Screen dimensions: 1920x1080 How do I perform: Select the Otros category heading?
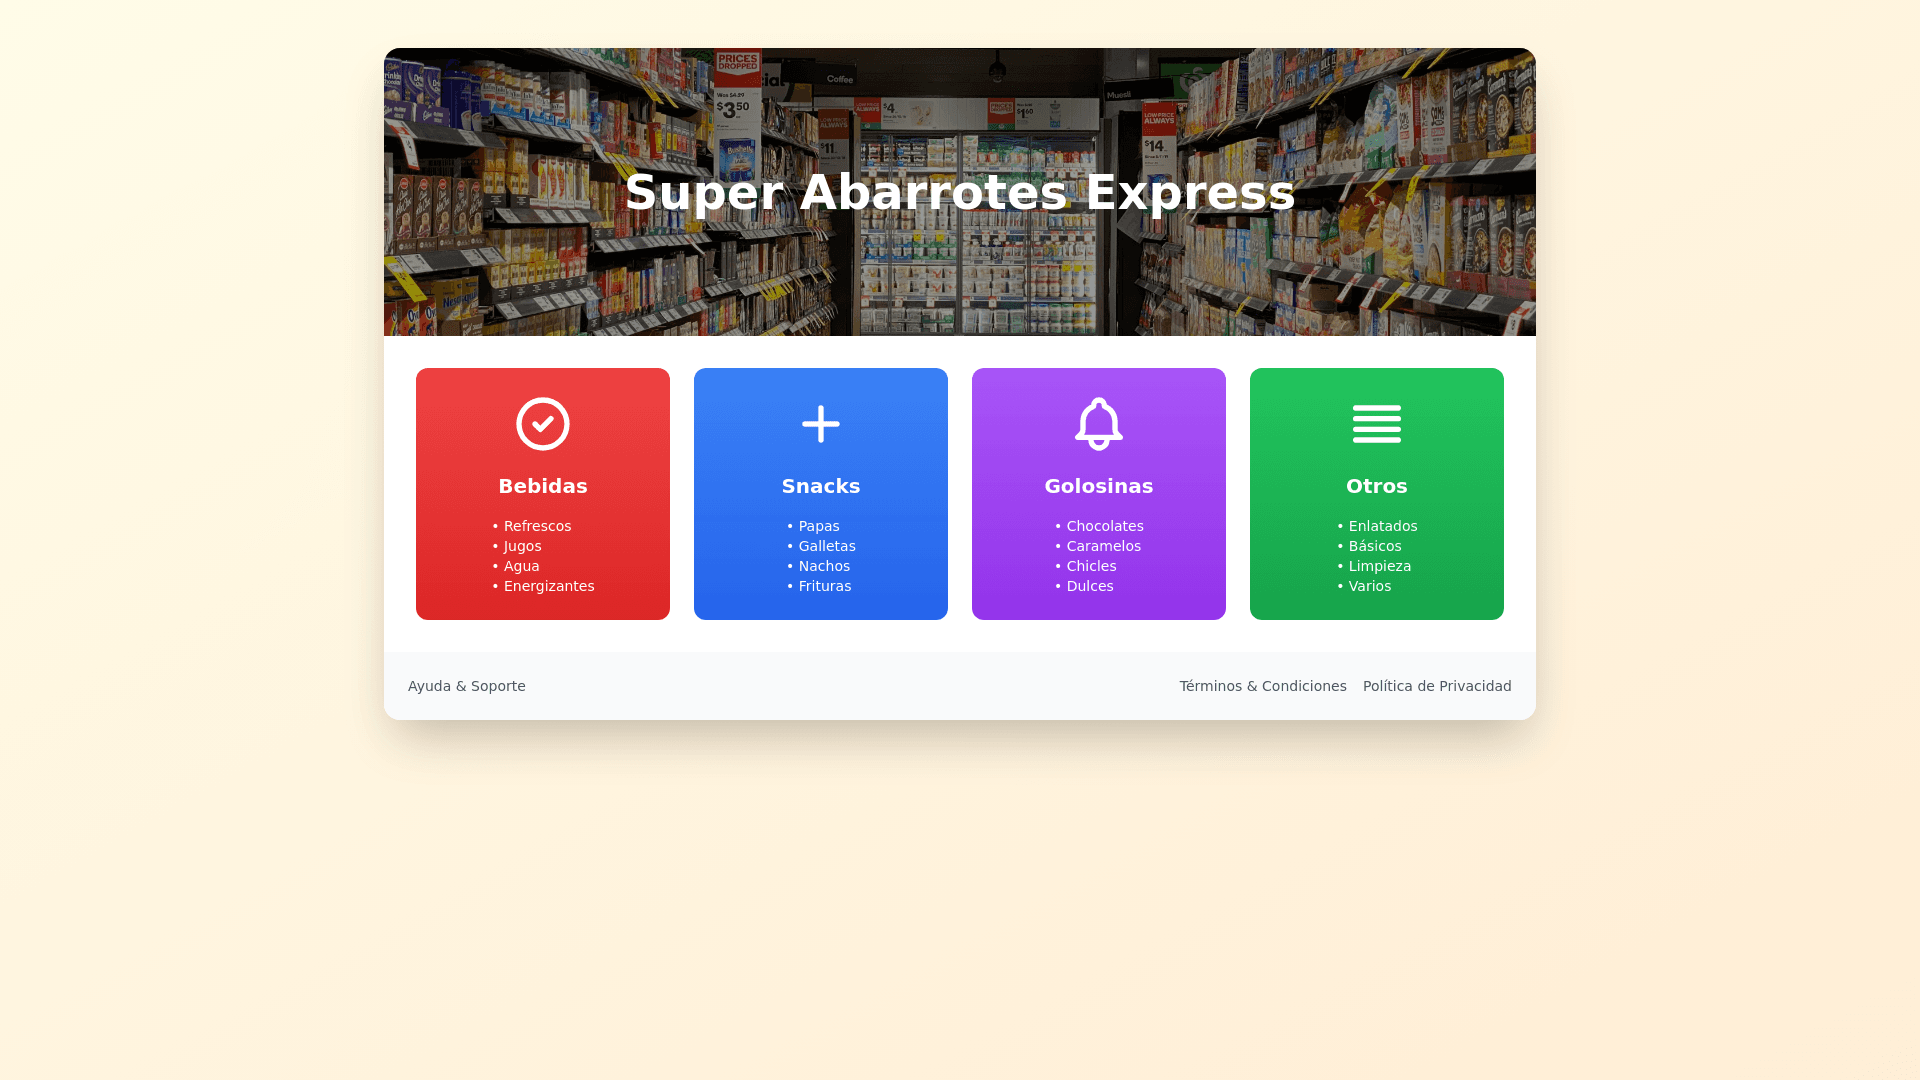1376,486
